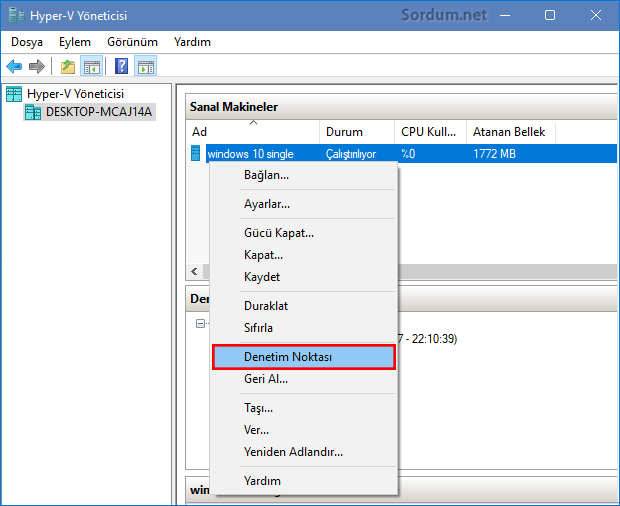620x506 pixels.
Task: Select Denetim Noktası in context menu
Action: click(304, 357)
